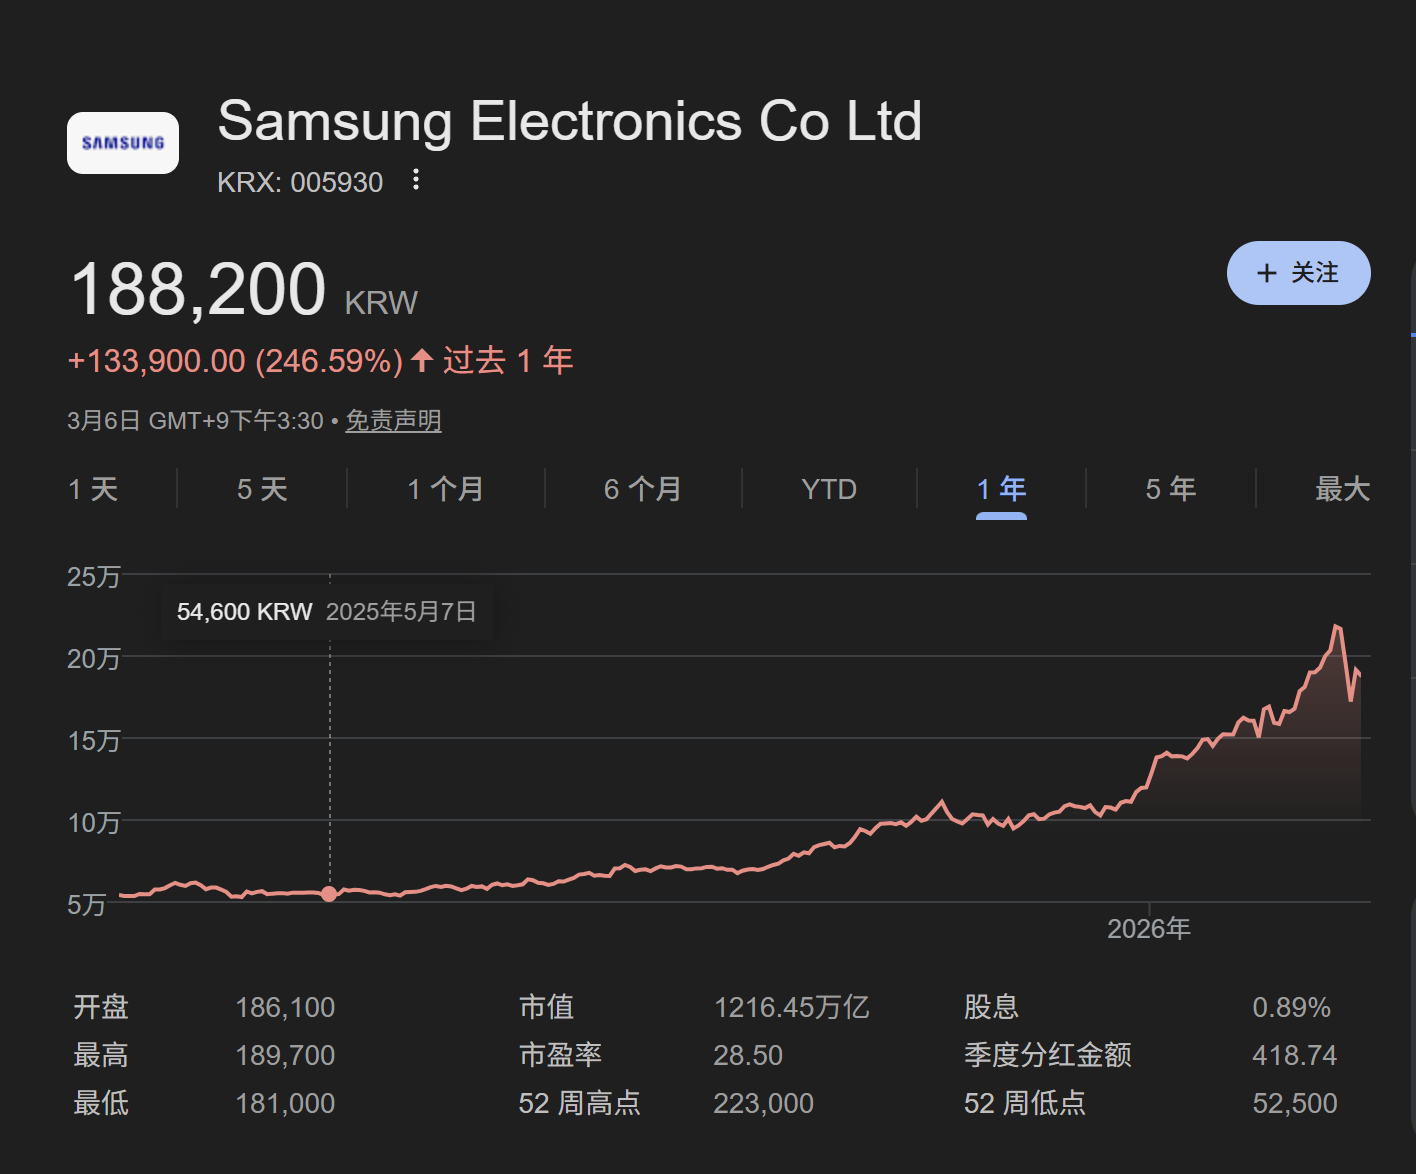Click the 52 周高点 value 223,000

(763, 1103)
